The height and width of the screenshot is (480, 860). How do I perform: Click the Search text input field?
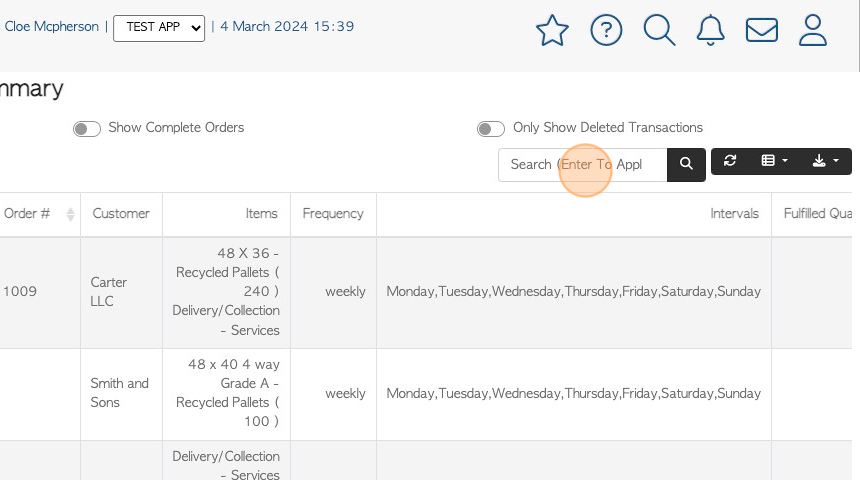pyautogui.click(x=582, y=165)
